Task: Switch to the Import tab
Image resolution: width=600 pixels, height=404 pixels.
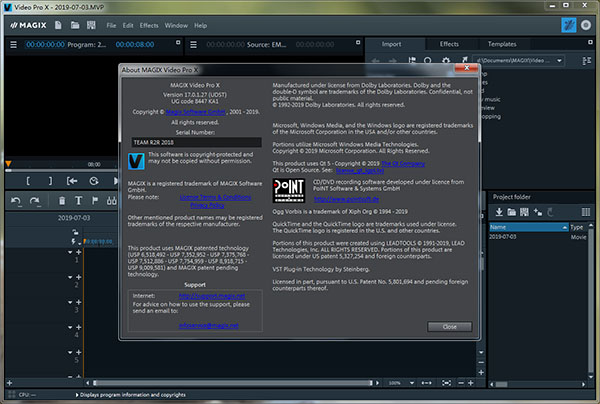Action: (391, 44)
